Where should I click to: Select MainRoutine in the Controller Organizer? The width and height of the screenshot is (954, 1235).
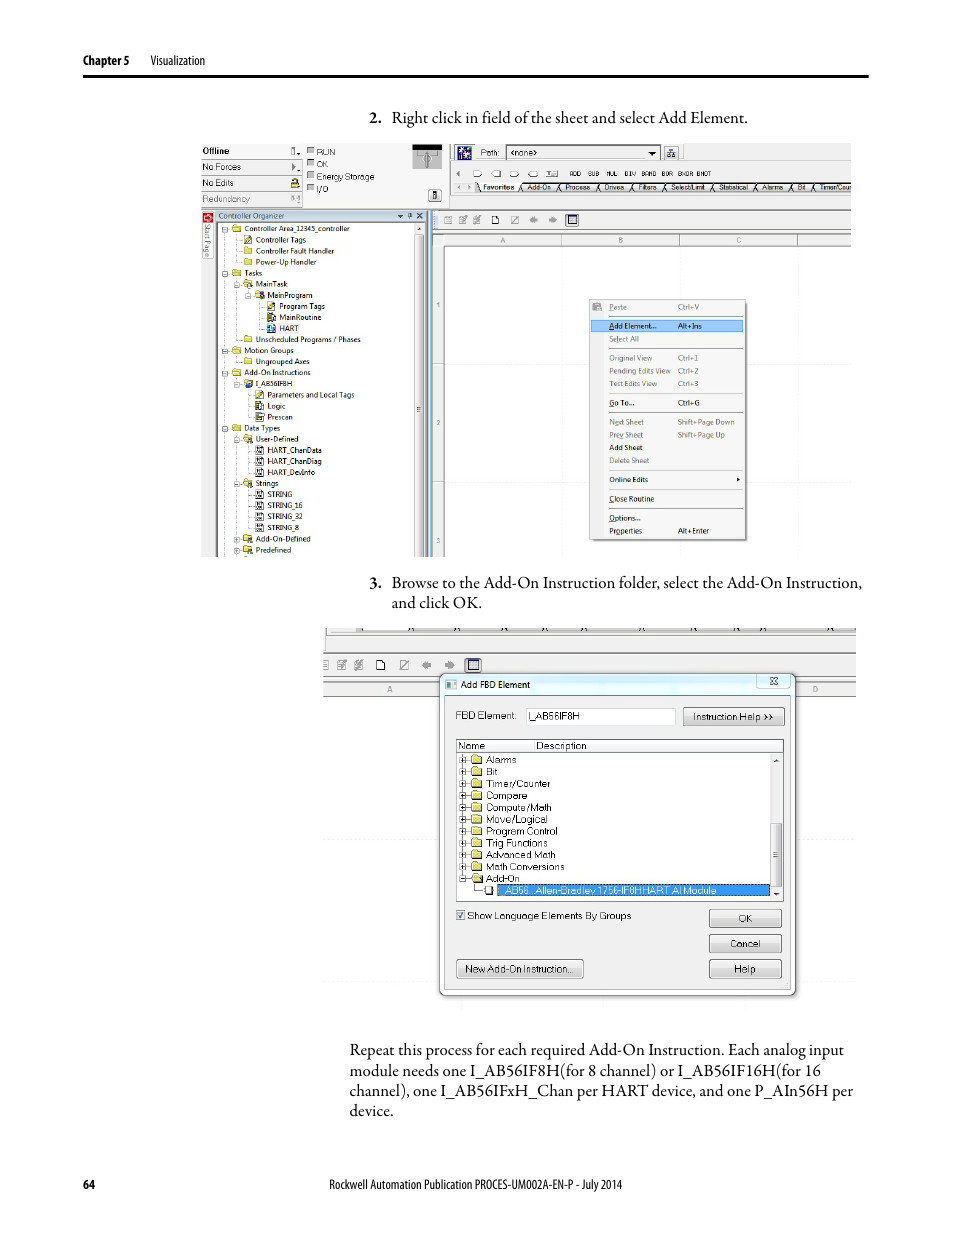pyautogui.click(x=300, y=317)
